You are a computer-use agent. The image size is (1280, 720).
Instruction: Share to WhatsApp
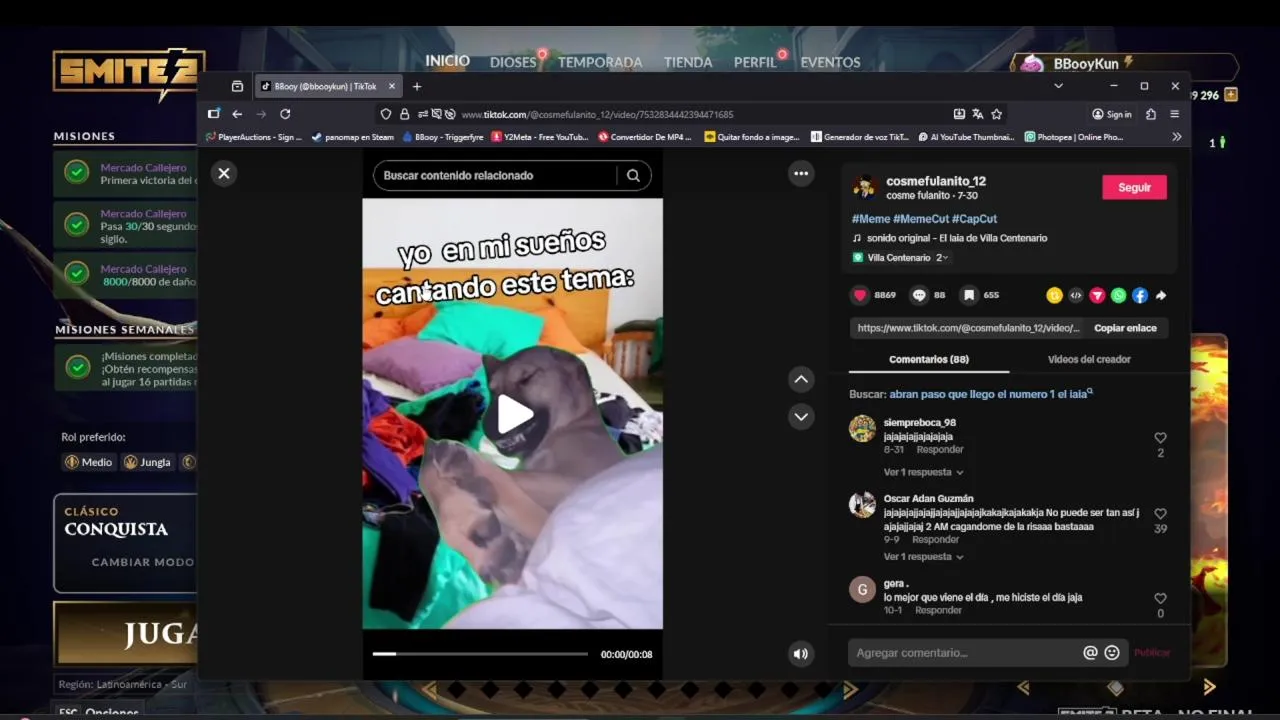tap(1118, 295)
